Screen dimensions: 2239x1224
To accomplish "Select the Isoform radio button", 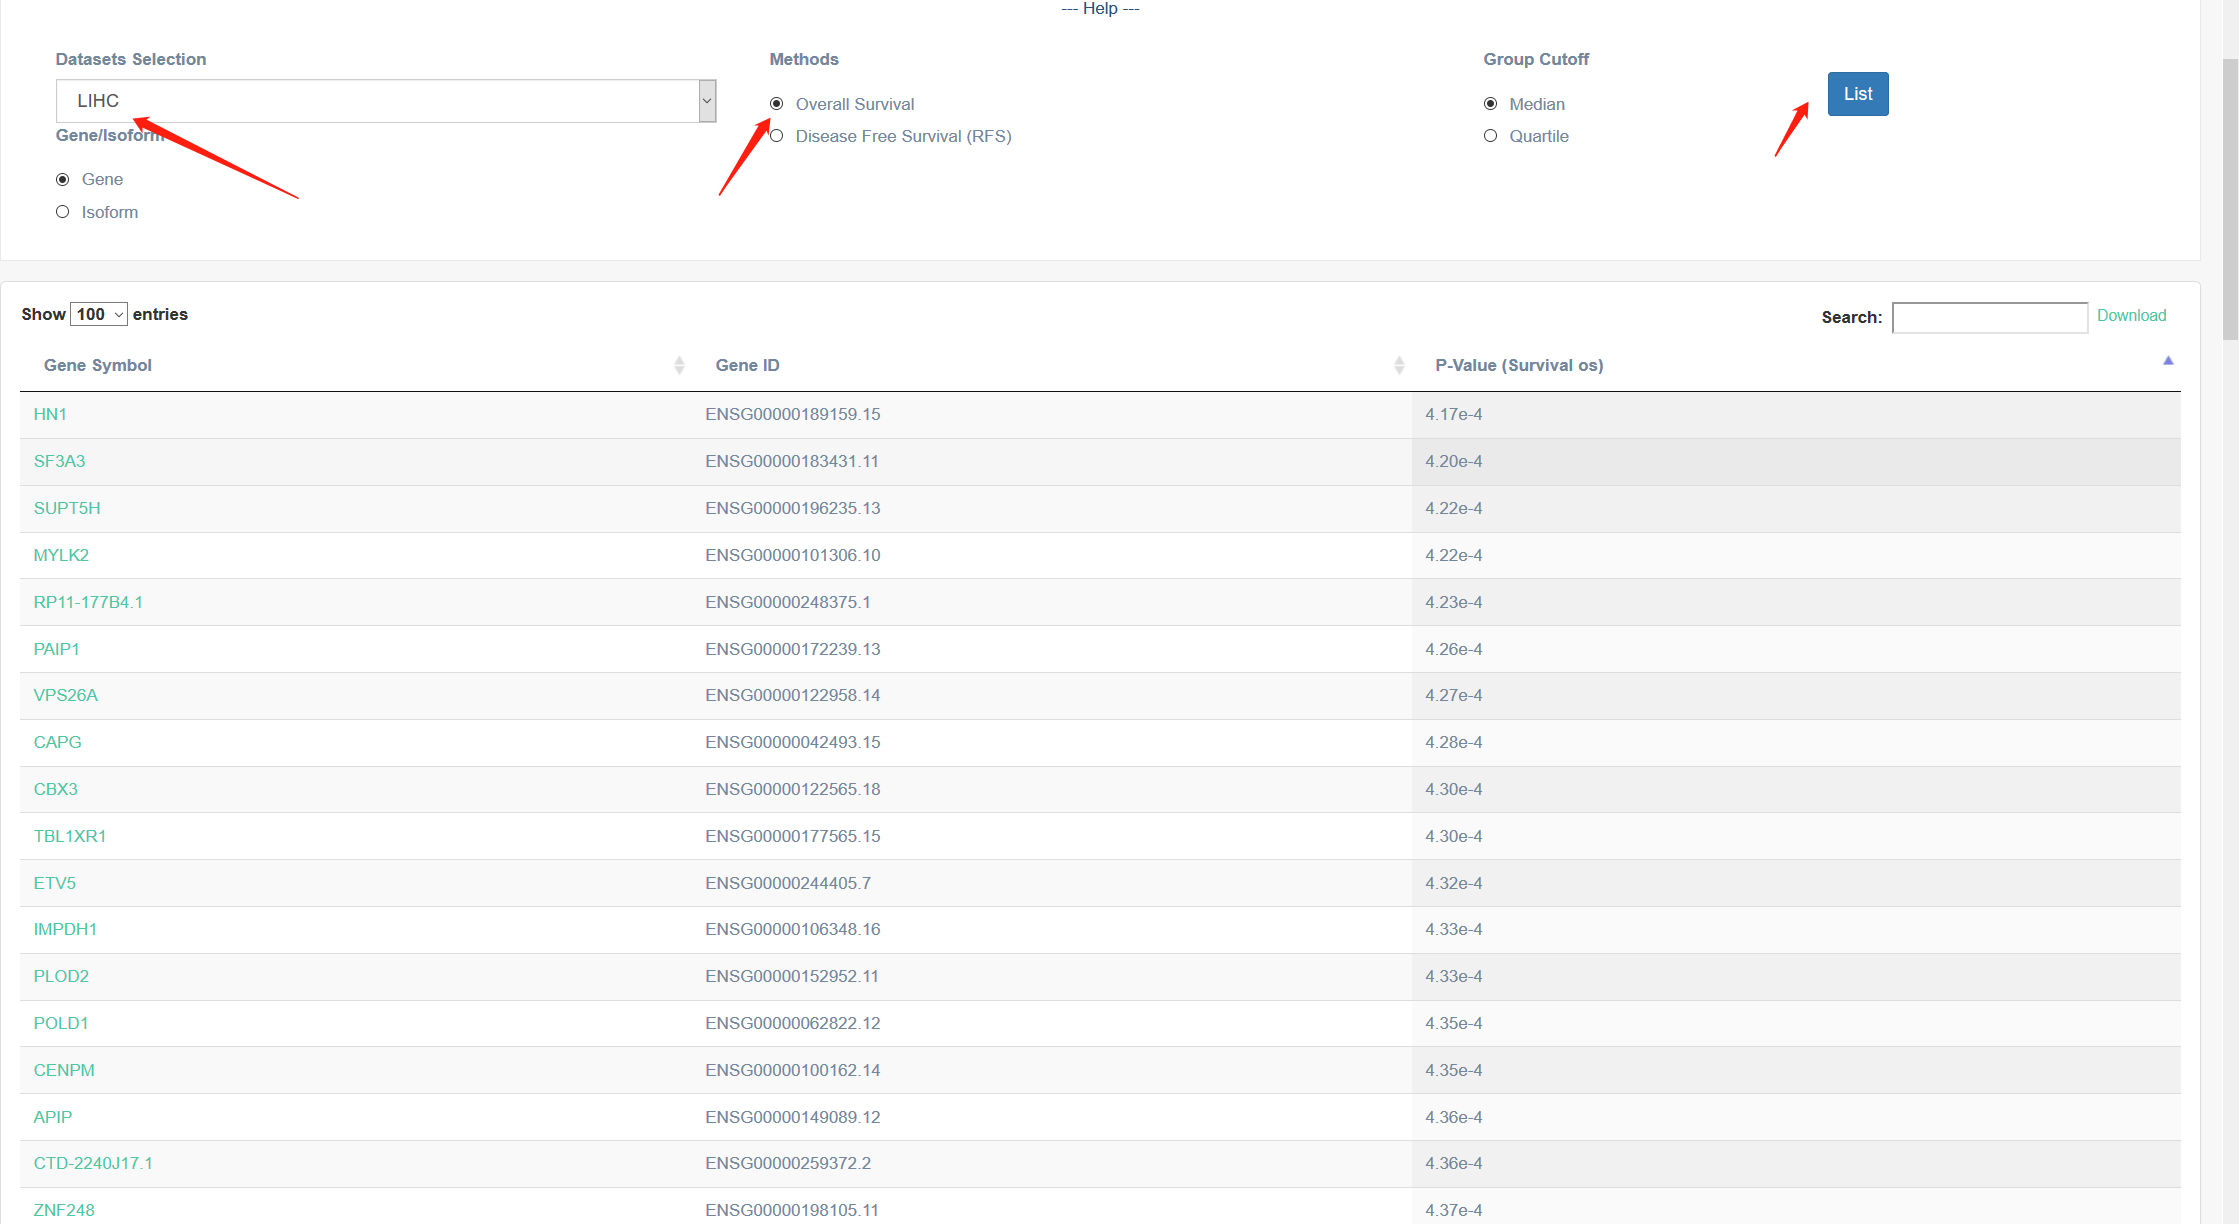I will click(63, 212).
